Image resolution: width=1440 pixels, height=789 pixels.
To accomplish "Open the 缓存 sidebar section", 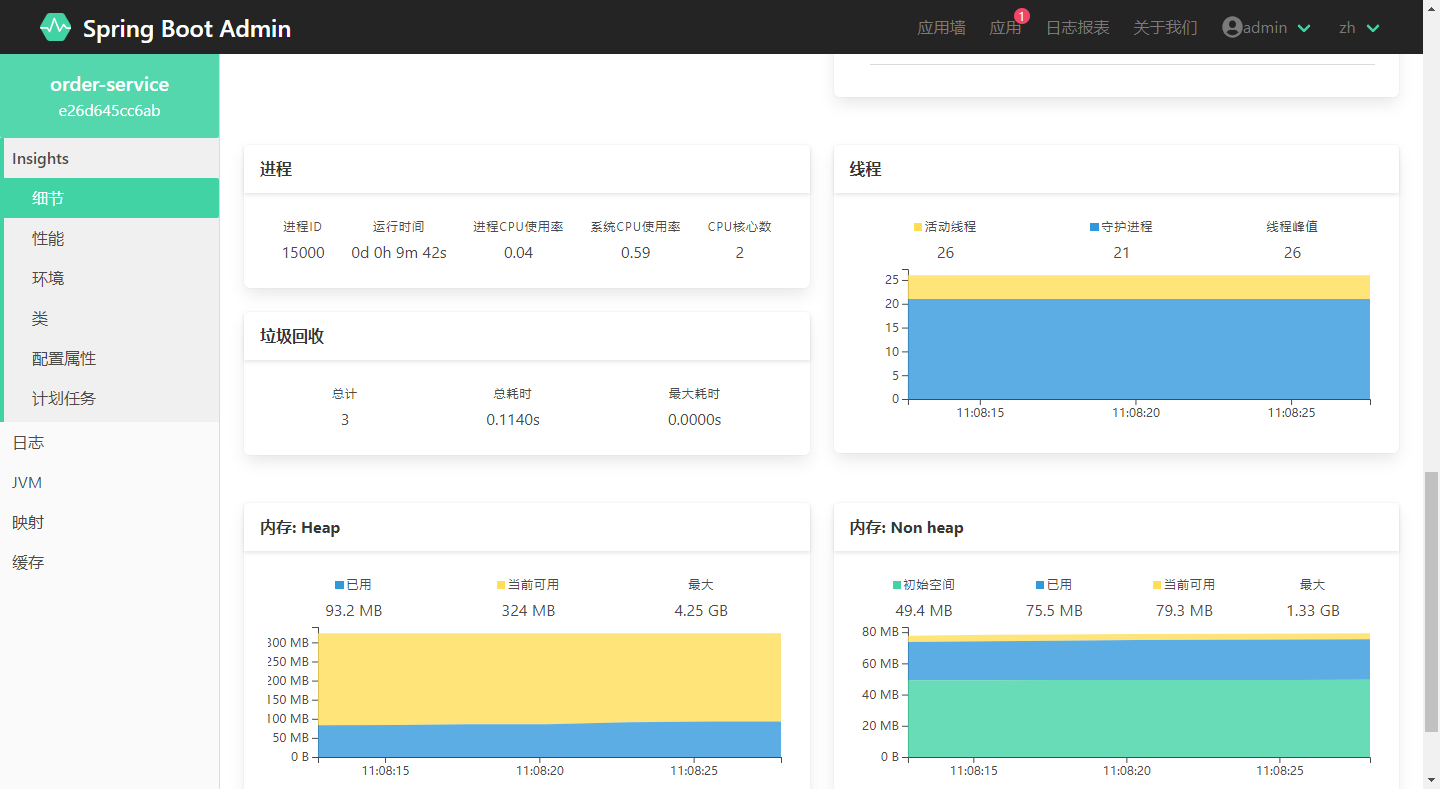I will pyautogui.click(x=109, y=562).
